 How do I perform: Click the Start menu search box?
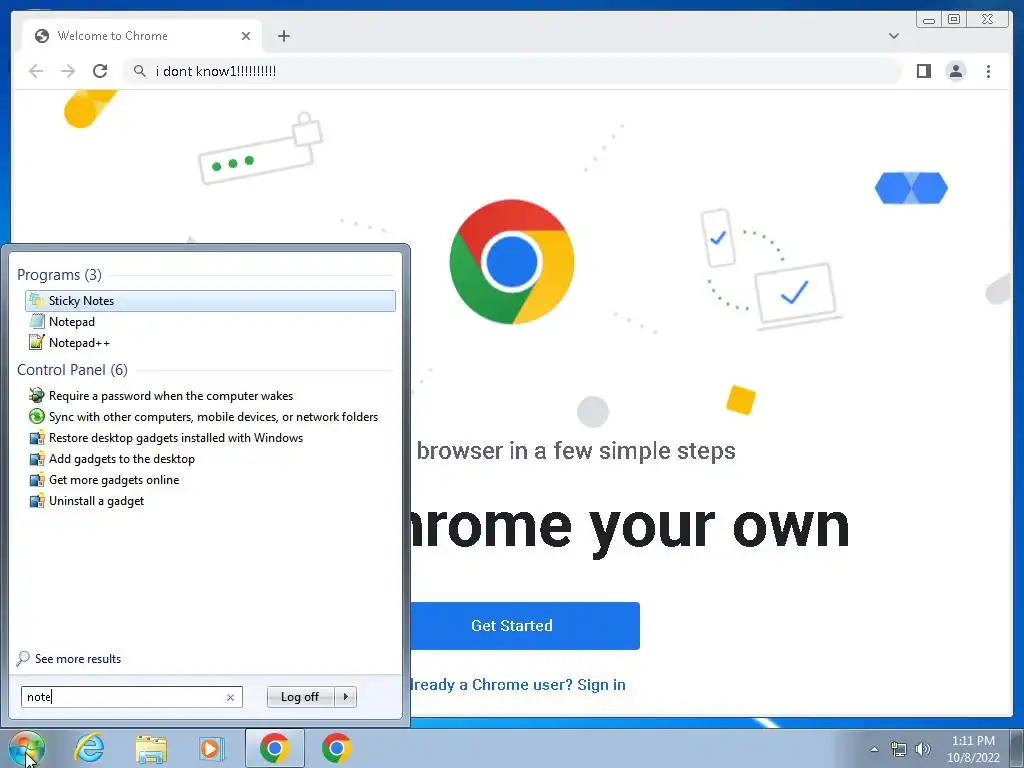tap(132, 697)
